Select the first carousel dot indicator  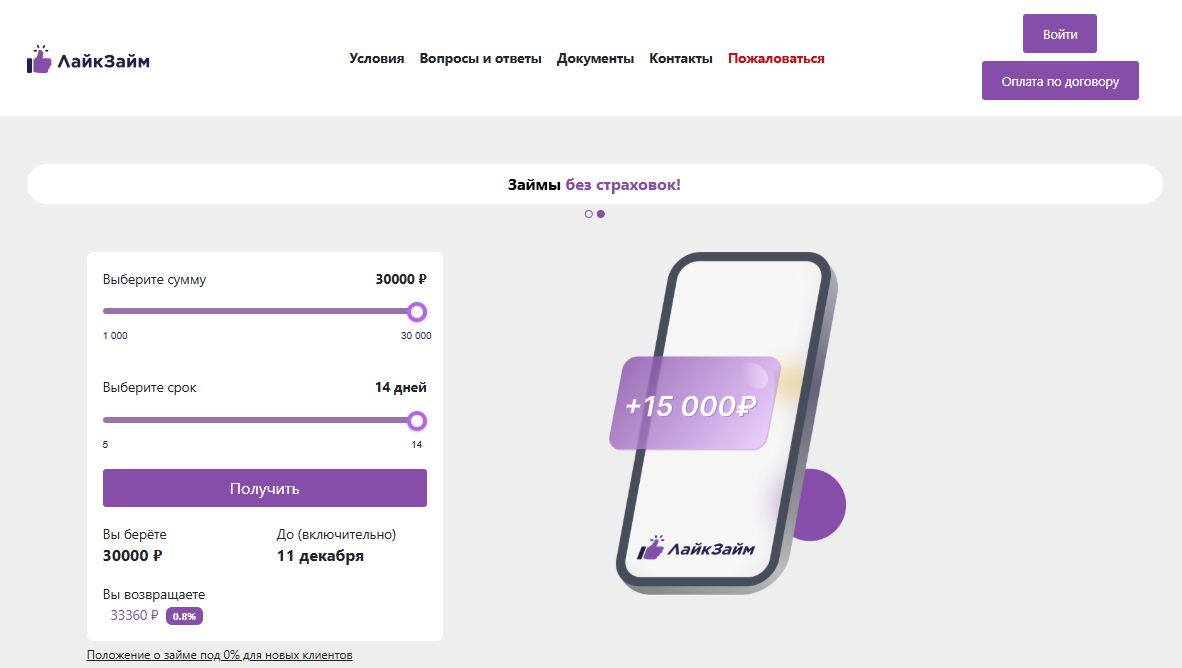click(589, 214)
